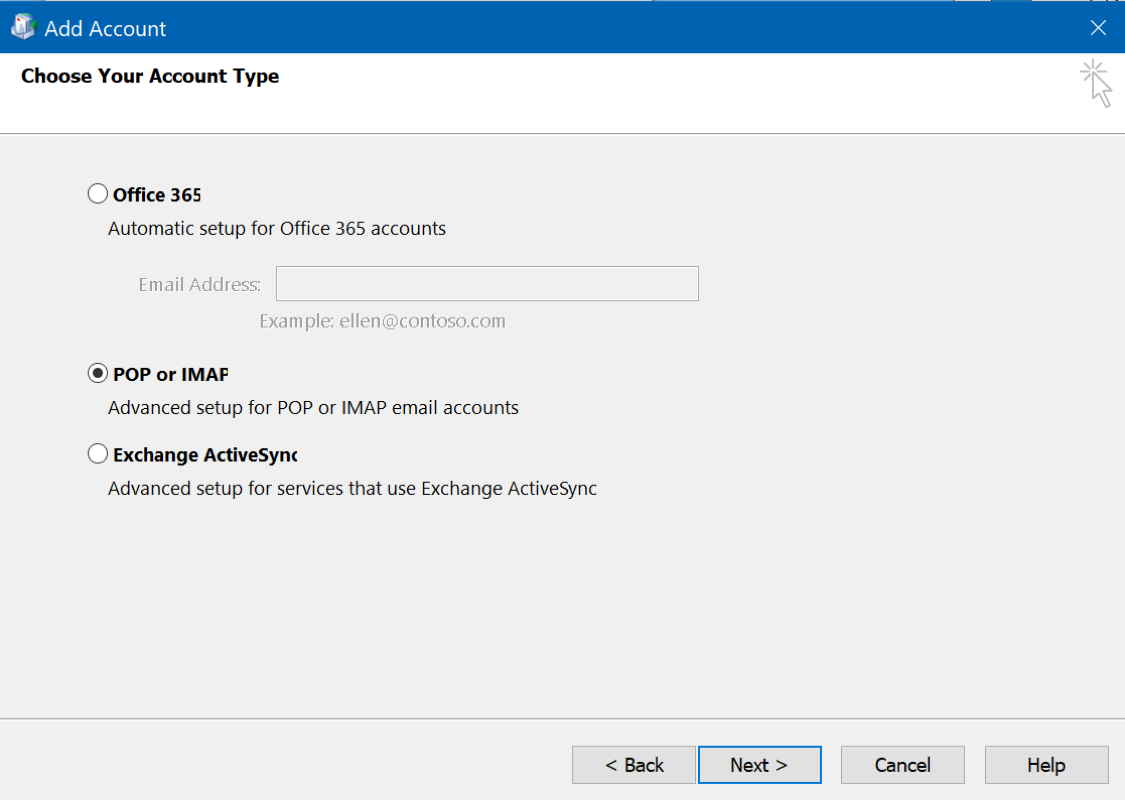Select the Exchange ActiveSync radio button
The width and height of the screenshot is (1125, 800).
[98, 454]
